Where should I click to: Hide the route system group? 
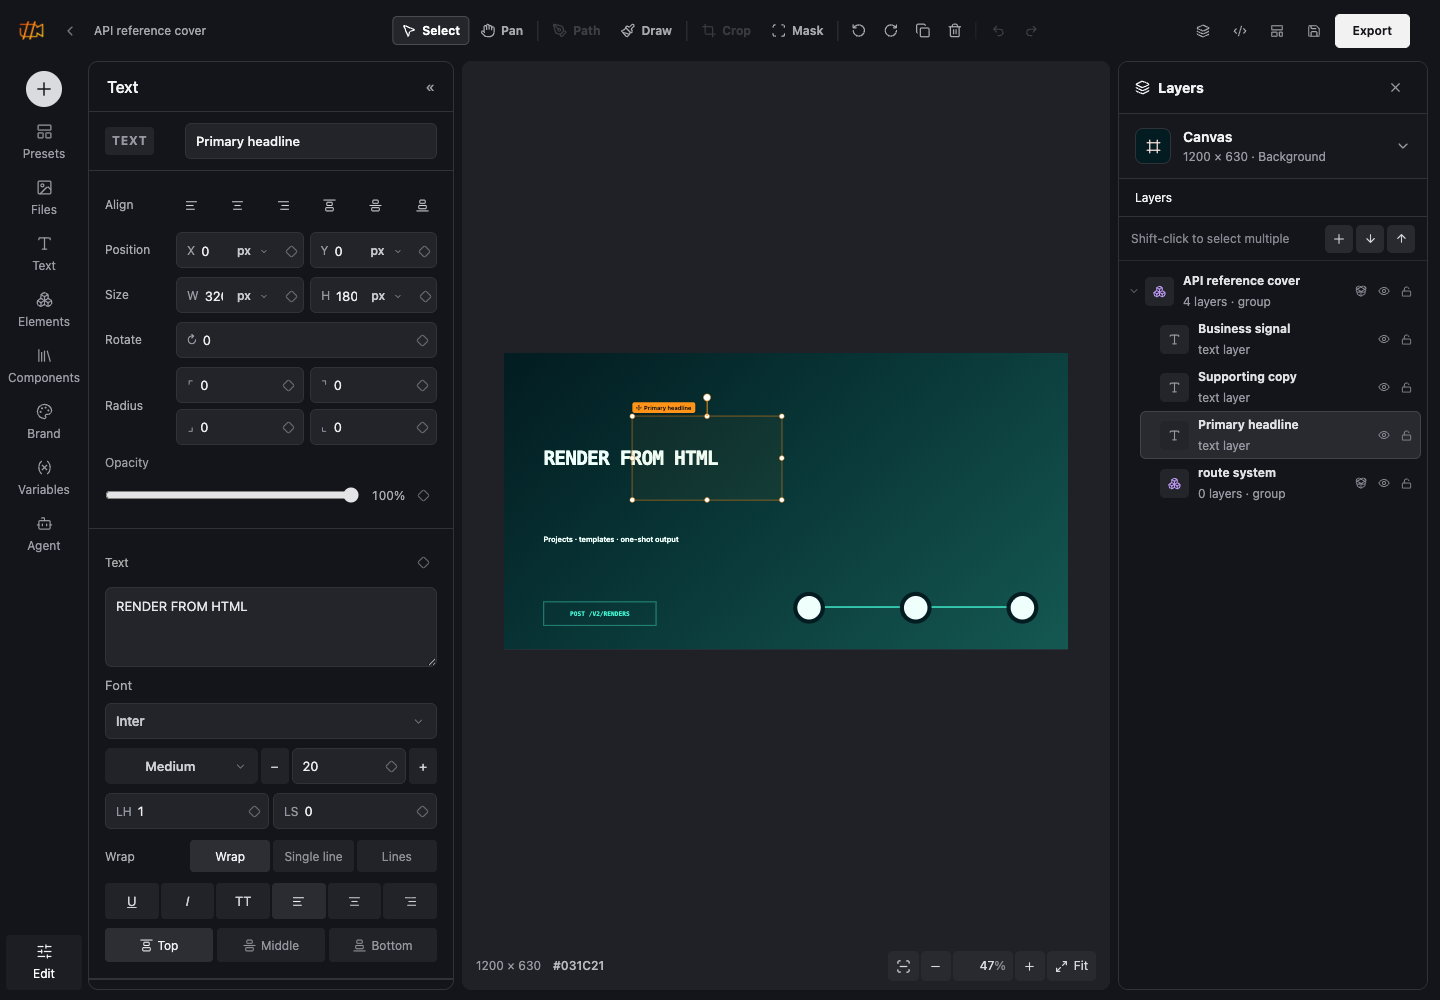1384,483
